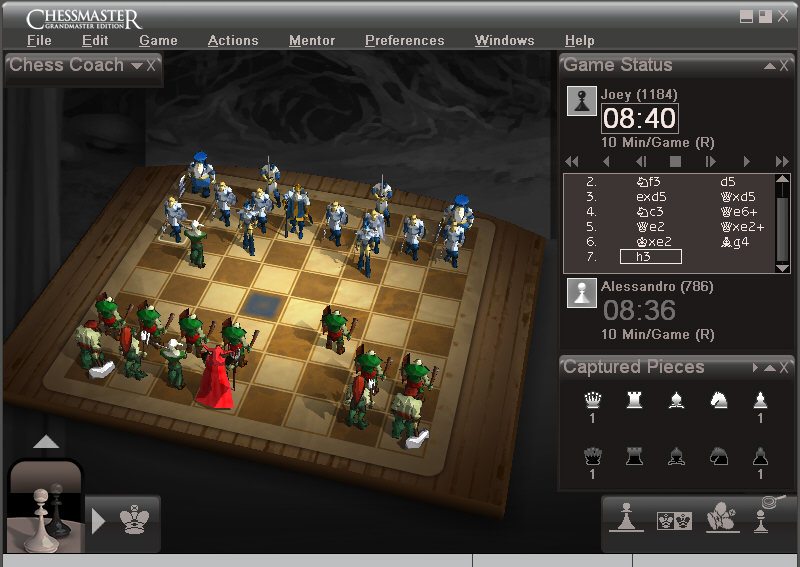Select move Qxd5 in move list

tap(738, 197)
